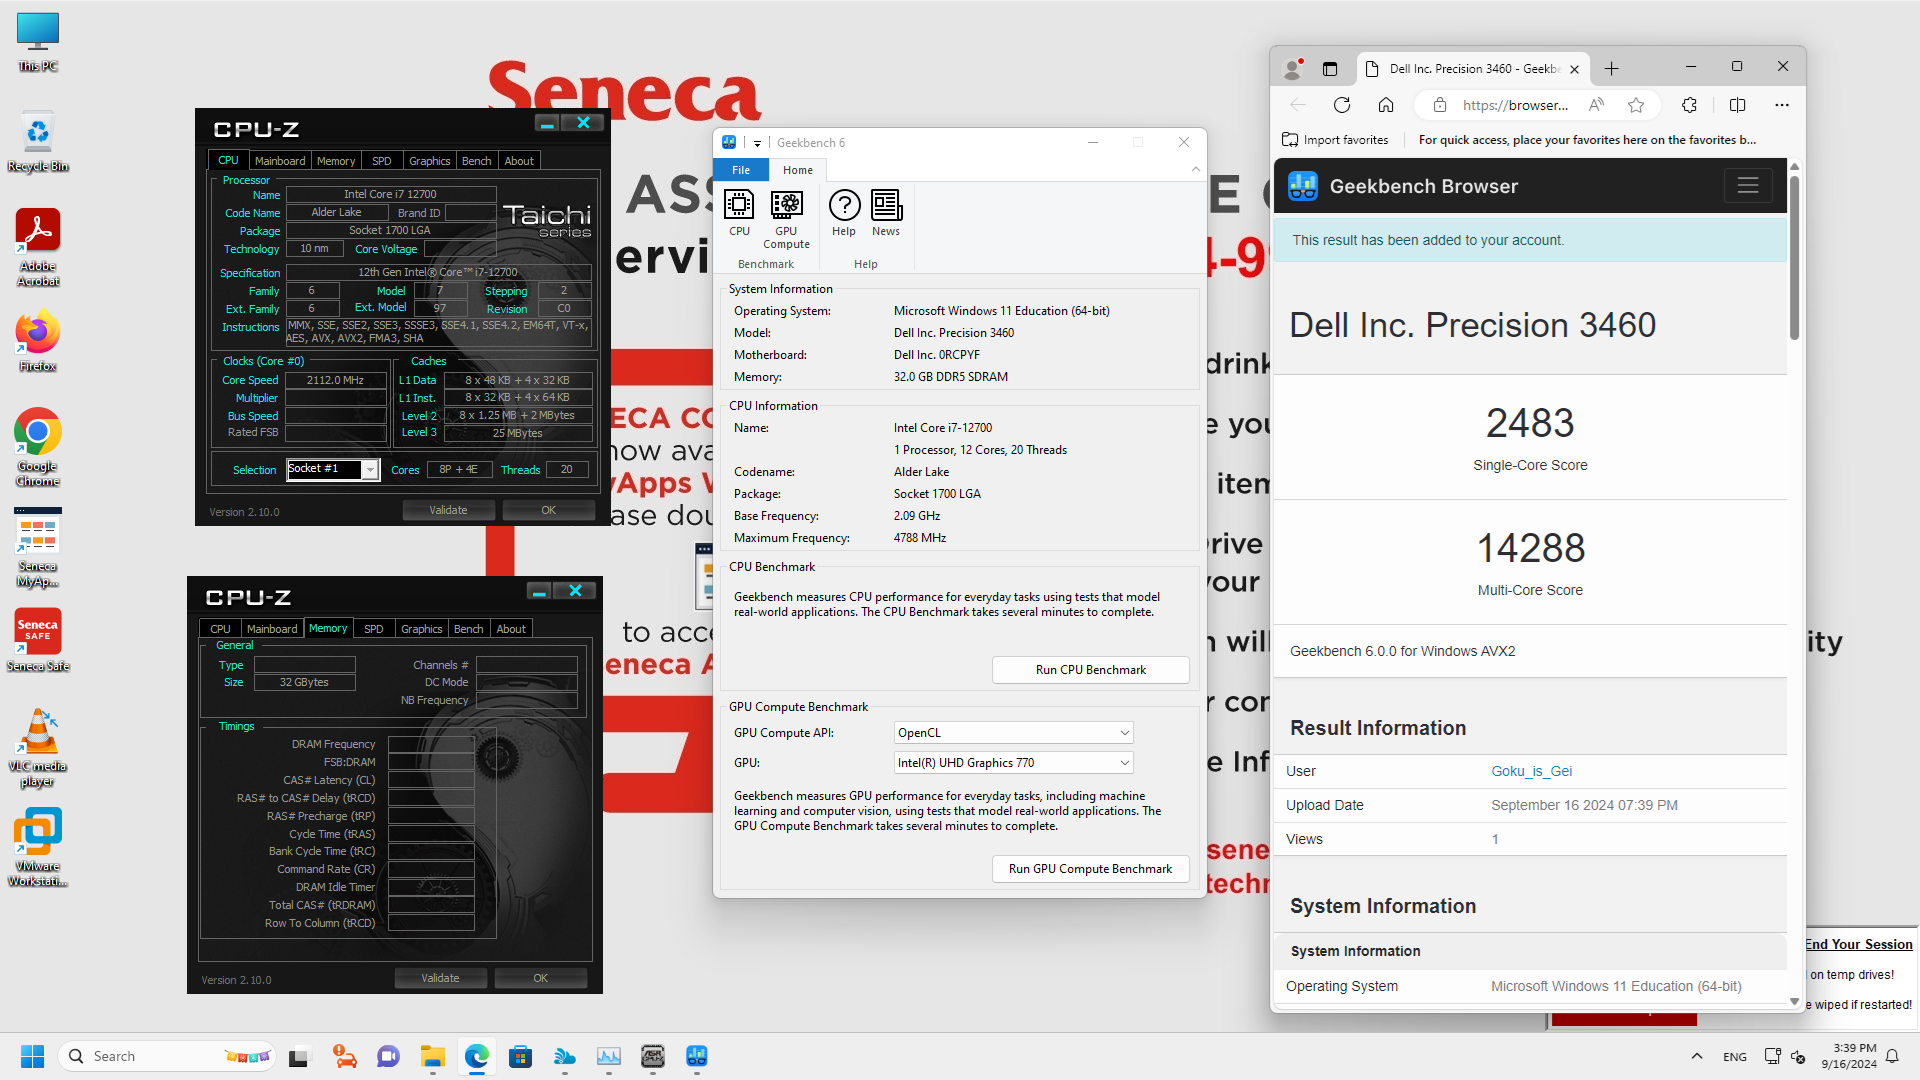This screenshot has width=1920, height=1080.
Task: Open File Explorer from taskbar
Action: point(432,1056)
